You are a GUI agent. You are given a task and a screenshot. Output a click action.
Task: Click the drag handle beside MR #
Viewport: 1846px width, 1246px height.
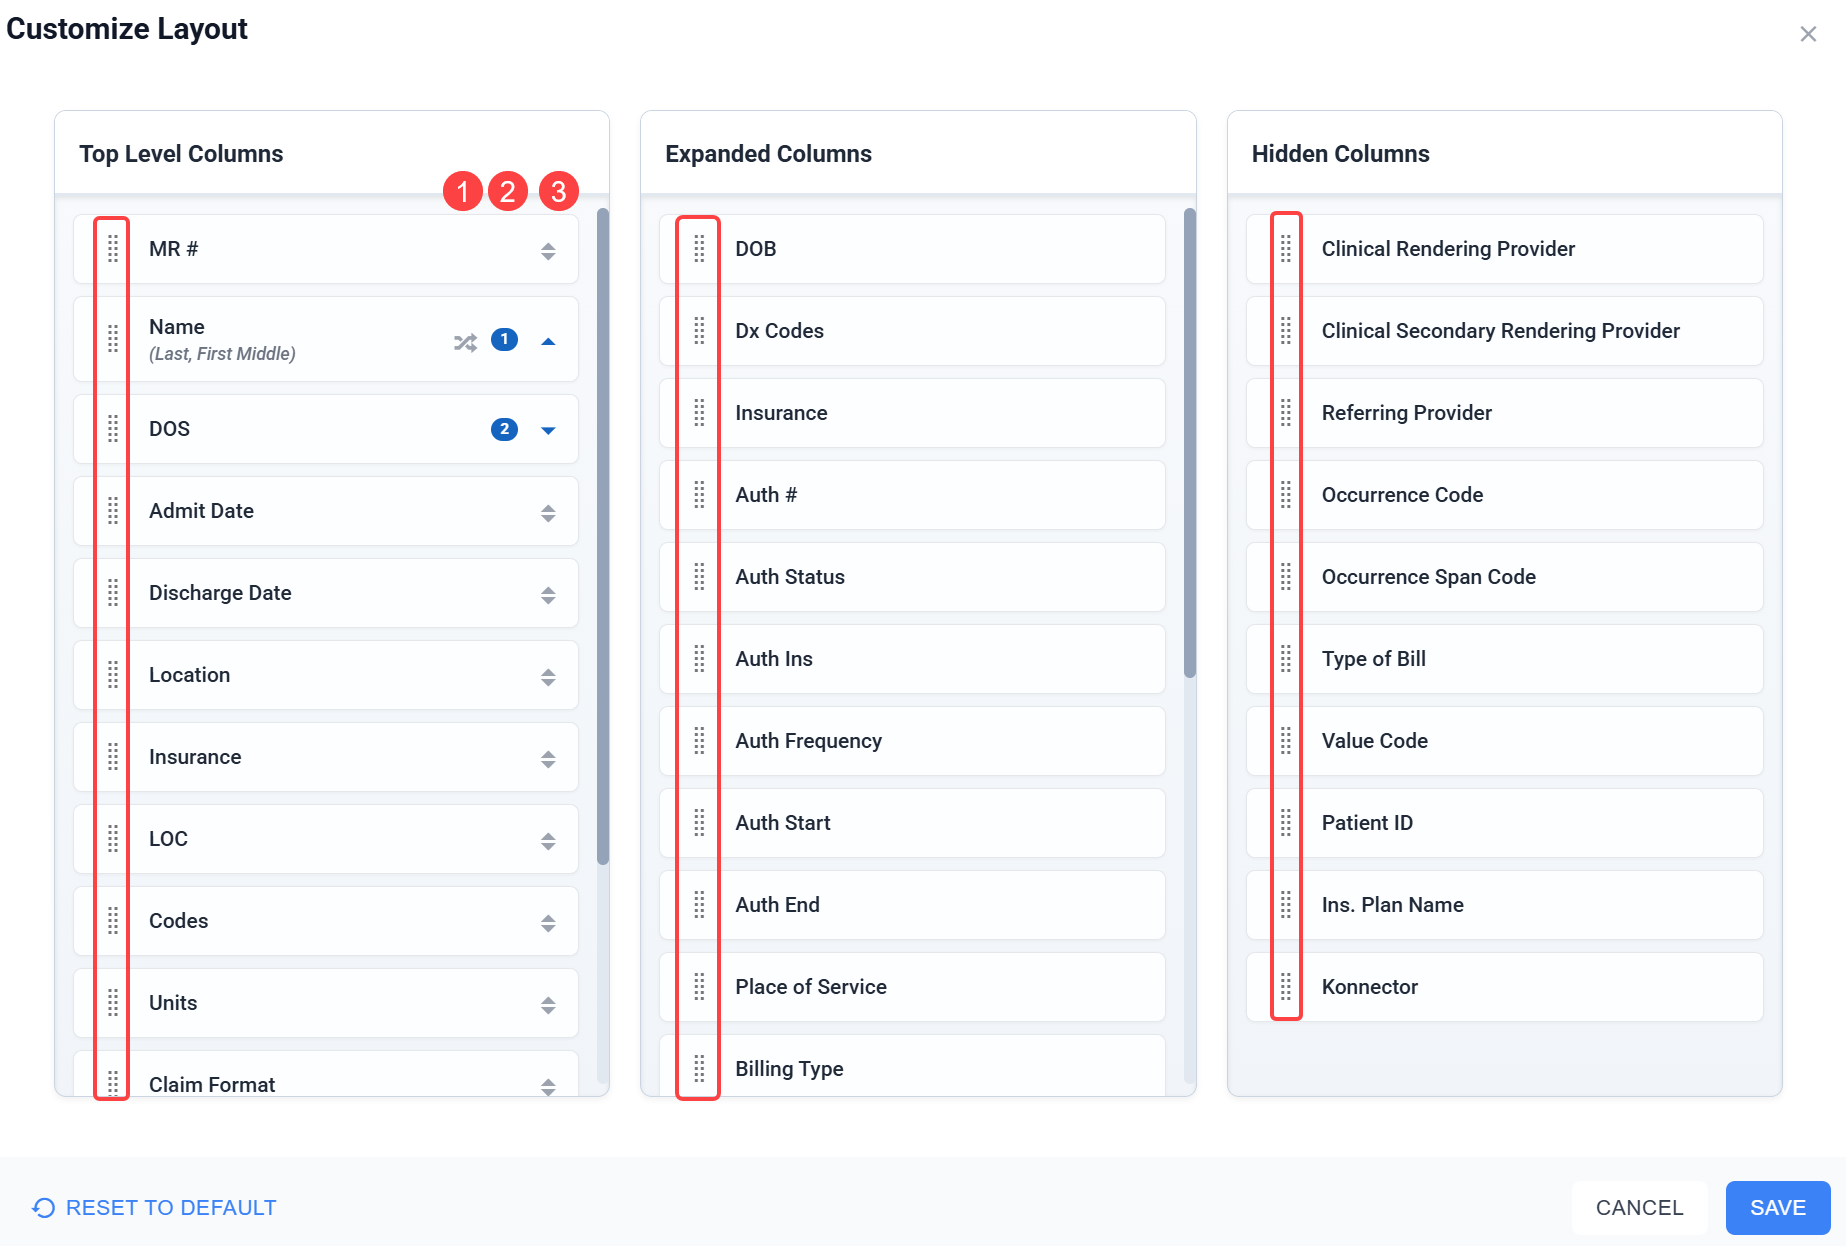tap(113, 249)
